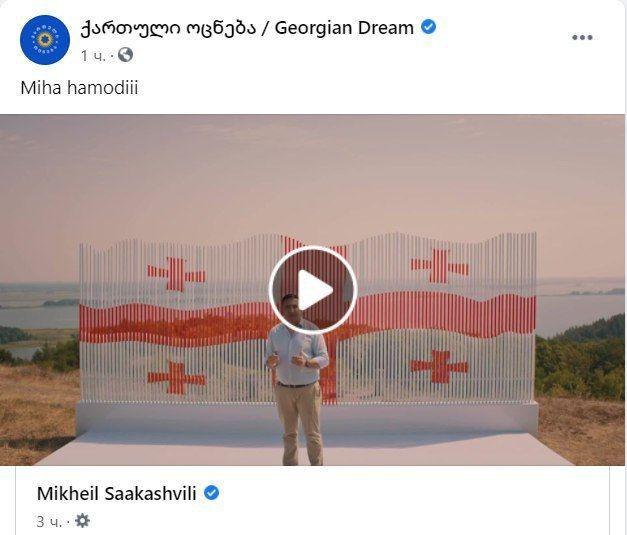The width and height of the screenshot is (627, 535).
Task: Click verified badge beside Mikheil Saakashvili
Action: [212, 493]
